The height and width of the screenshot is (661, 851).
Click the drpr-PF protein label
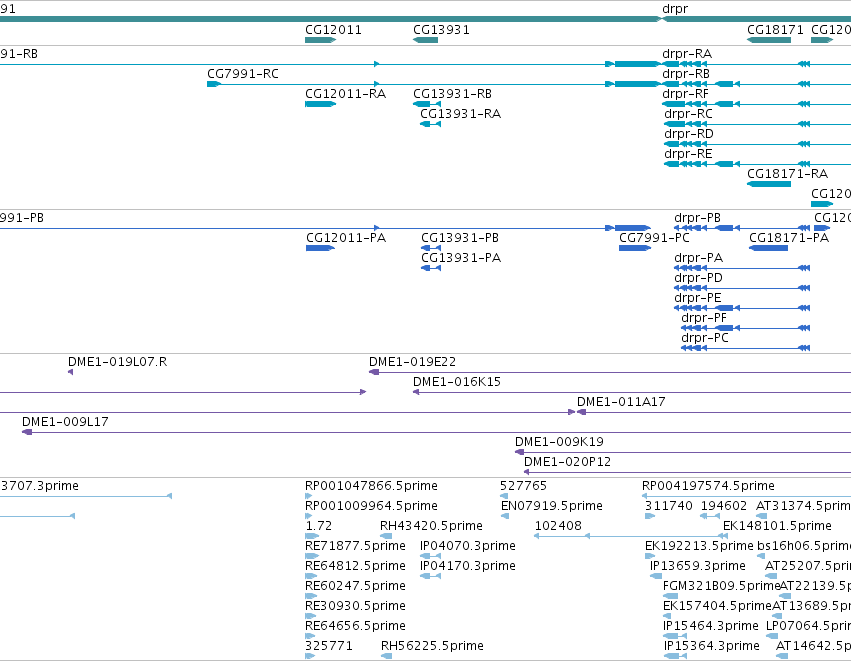[x=704, y=318]
